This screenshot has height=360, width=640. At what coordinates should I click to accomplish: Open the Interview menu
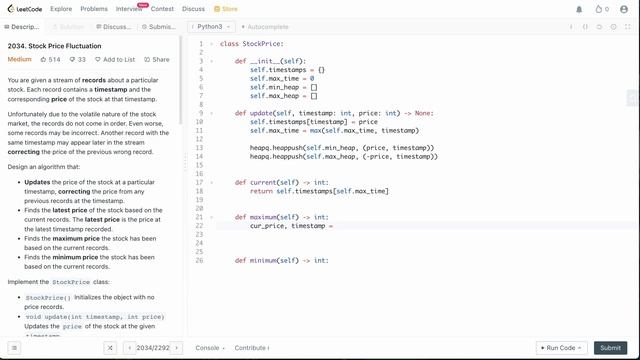point(129,9)
